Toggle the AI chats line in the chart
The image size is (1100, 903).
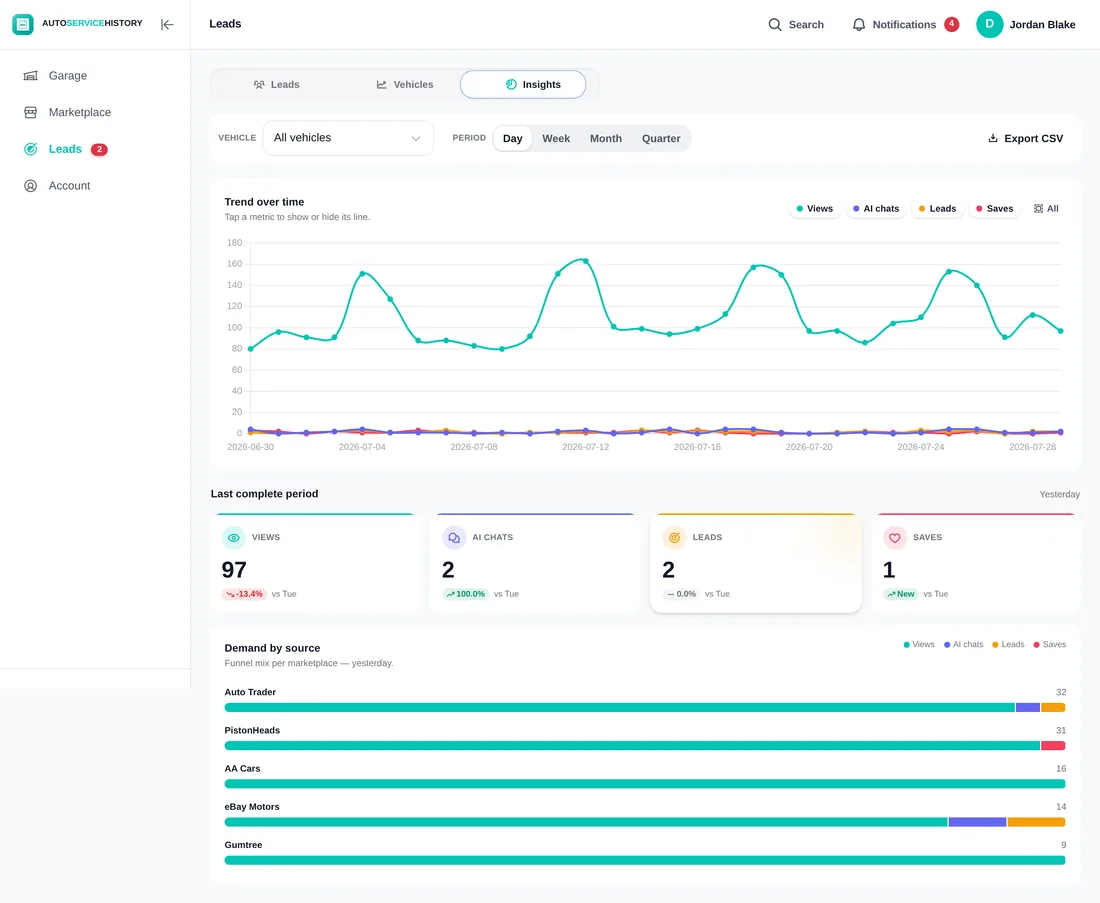[x=876, y=208]
